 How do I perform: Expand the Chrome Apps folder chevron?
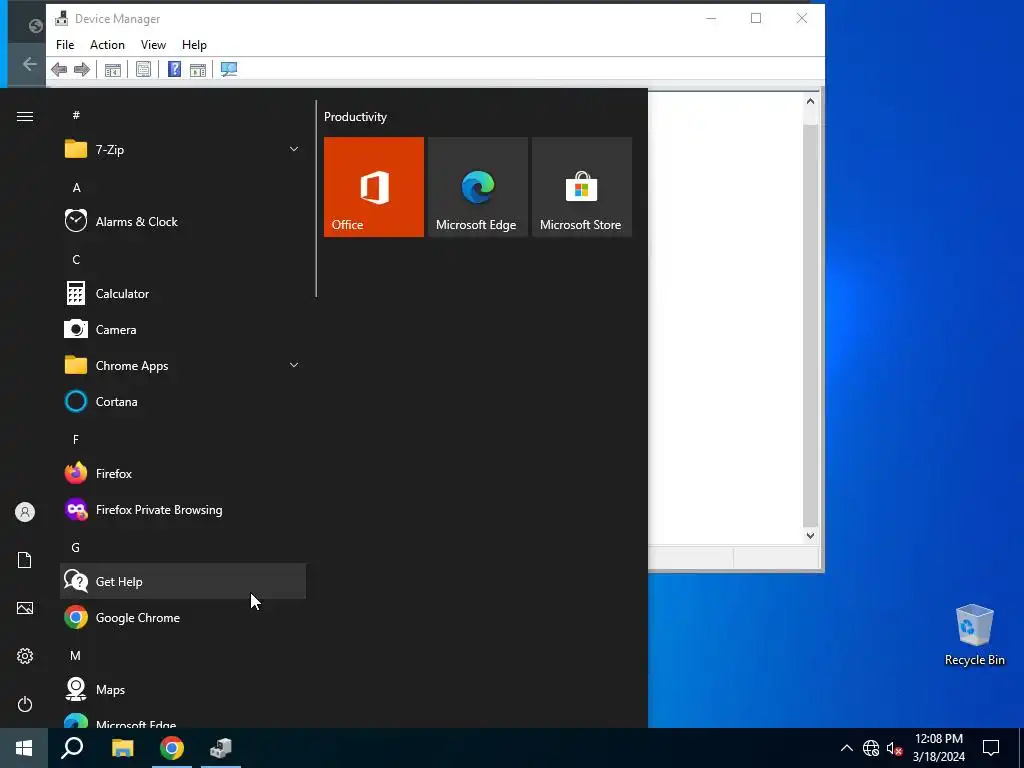pyautogui.click(x=294, y=365)
